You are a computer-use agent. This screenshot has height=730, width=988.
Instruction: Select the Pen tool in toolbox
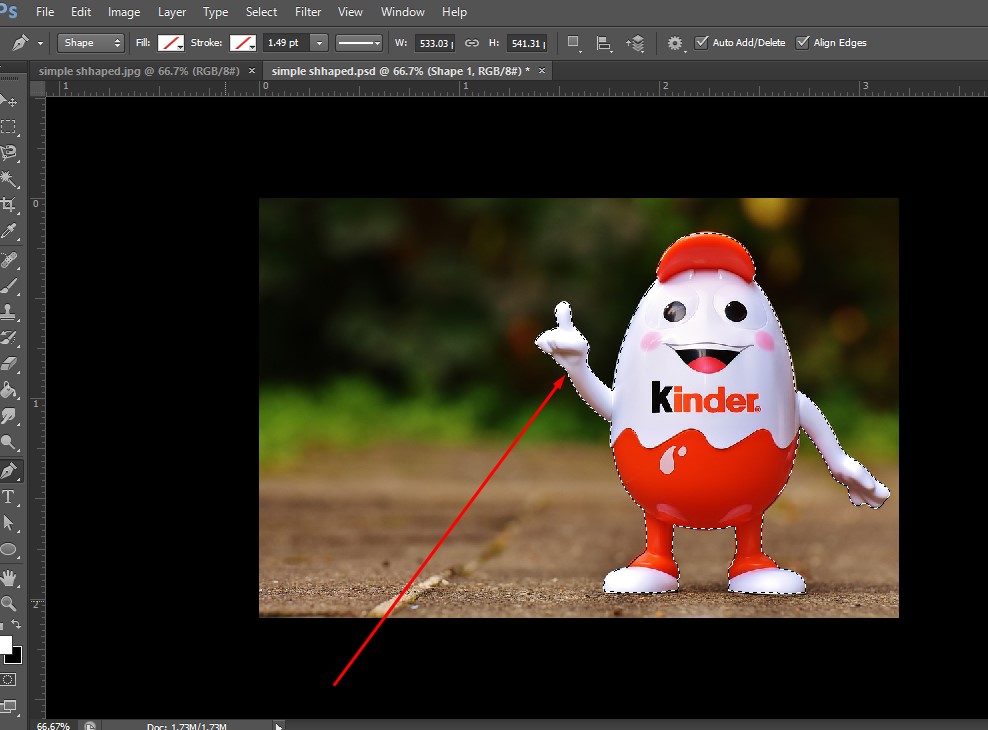(x=9, y=471)
